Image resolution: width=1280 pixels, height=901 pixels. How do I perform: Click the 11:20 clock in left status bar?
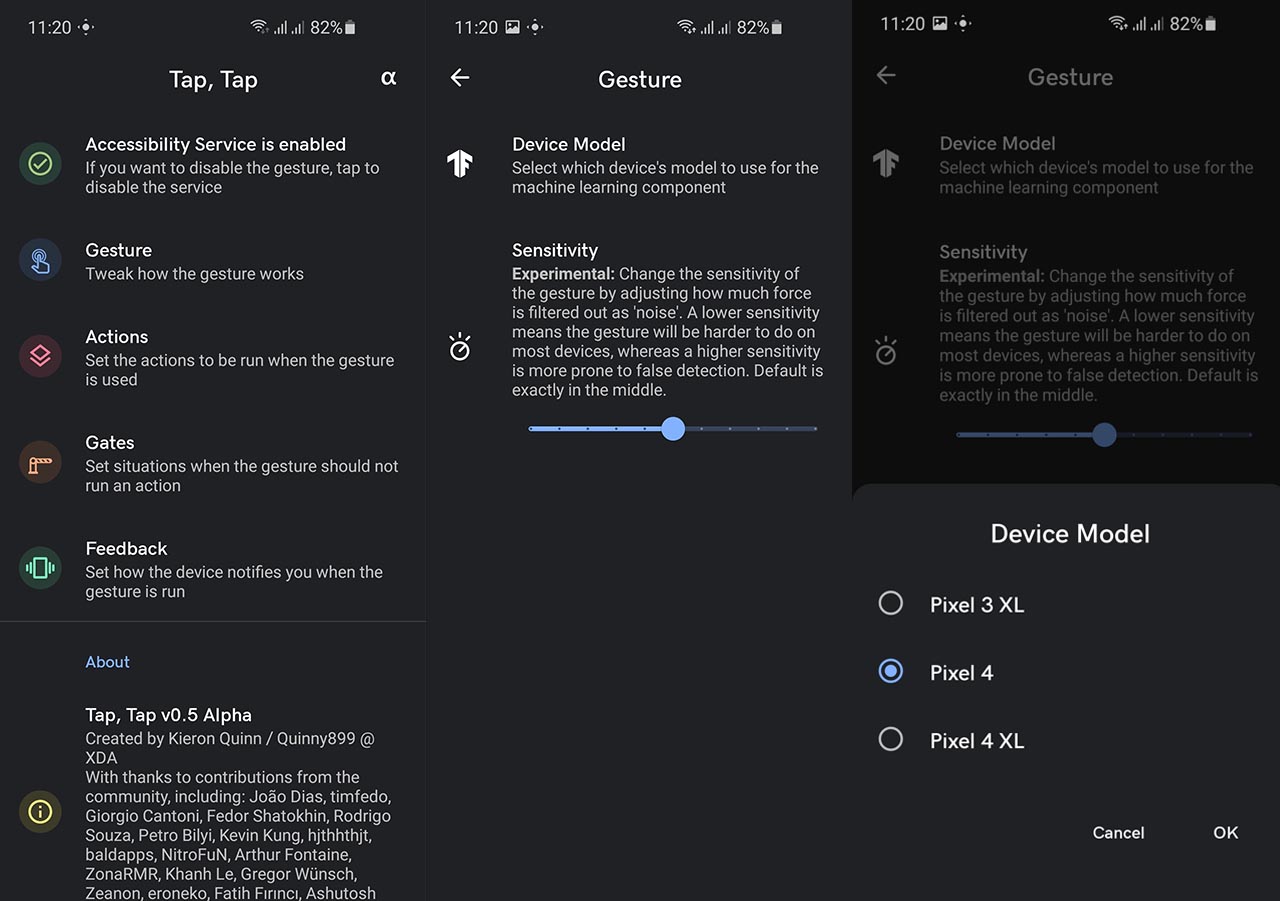coord(49,28)
